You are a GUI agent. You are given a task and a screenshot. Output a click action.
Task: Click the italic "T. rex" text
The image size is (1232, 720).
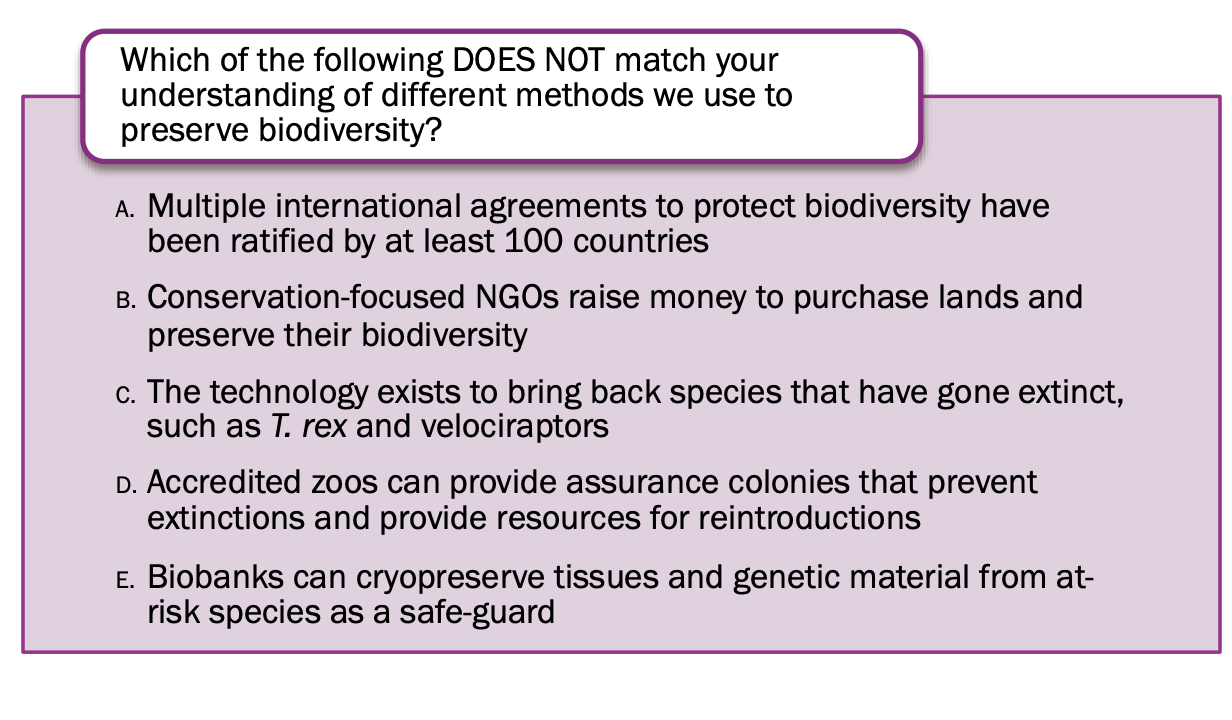click(307, 426)
